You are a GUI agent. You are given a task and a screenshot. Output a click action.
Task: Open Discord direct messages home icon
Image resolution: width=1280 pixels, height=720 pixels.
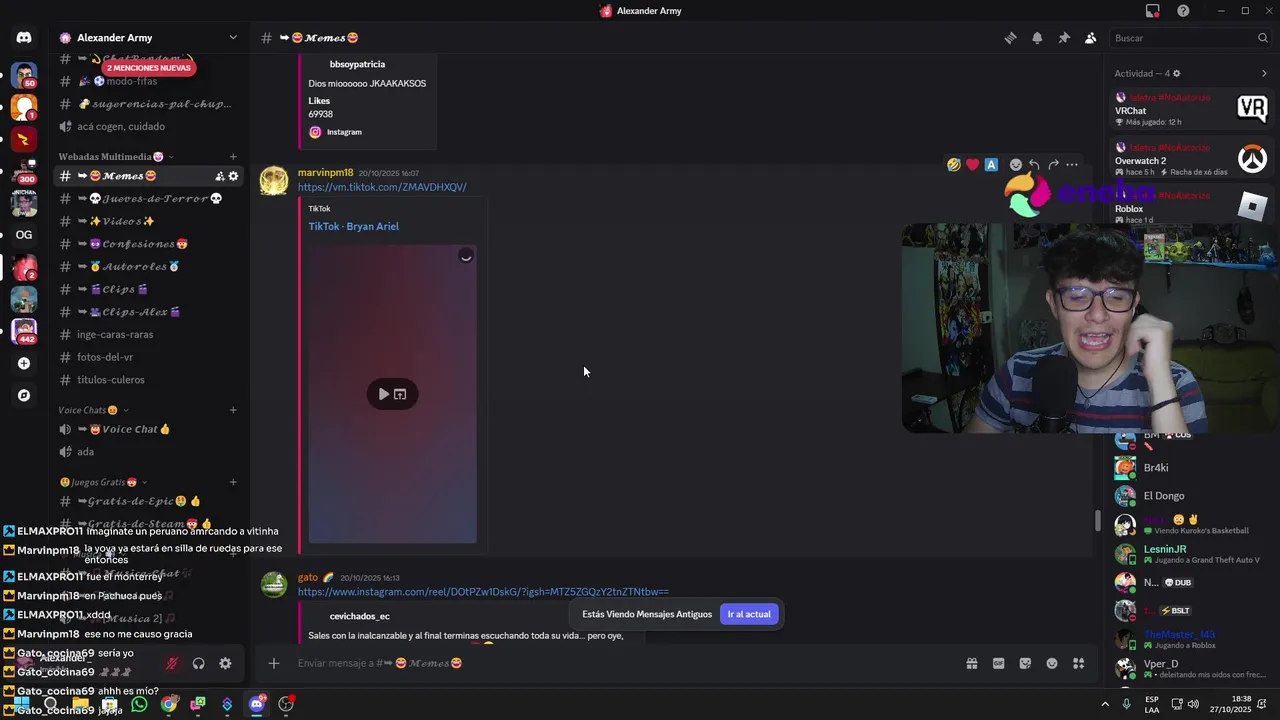(x=24, y=38)
